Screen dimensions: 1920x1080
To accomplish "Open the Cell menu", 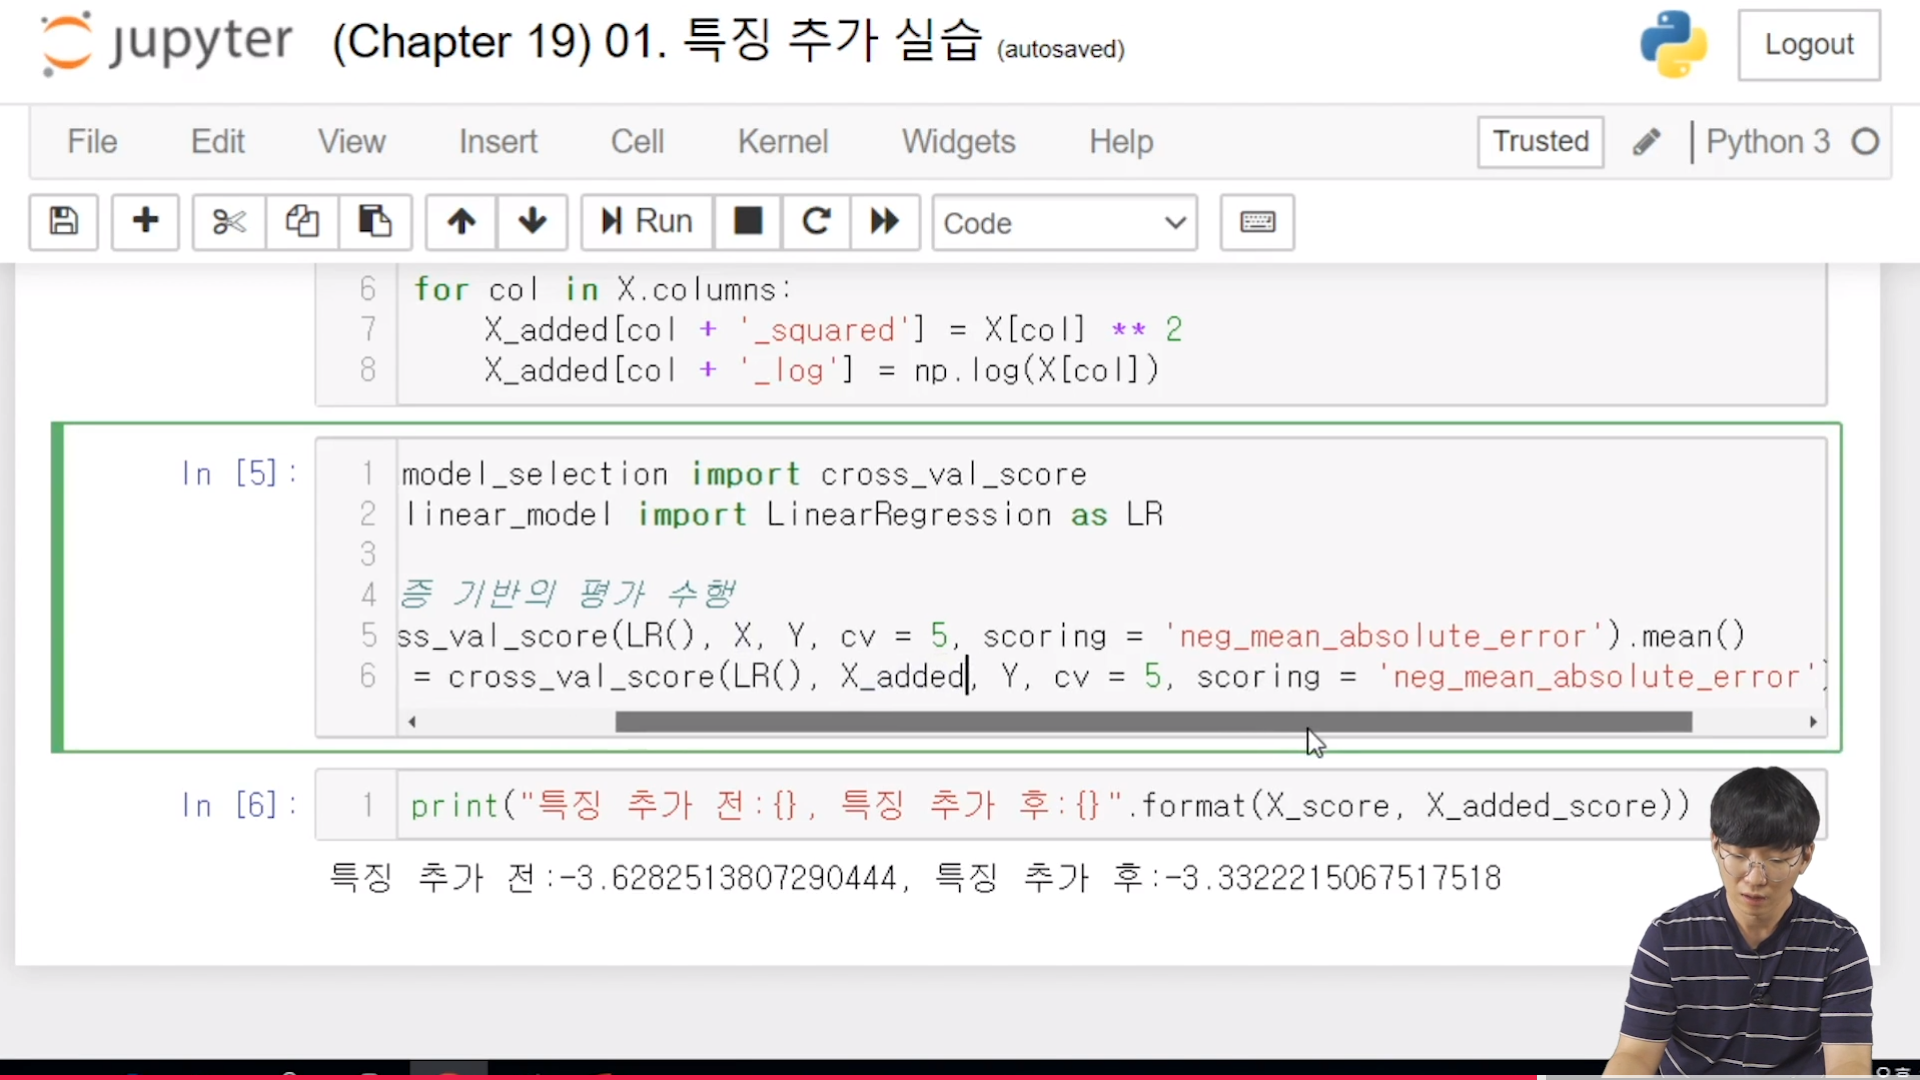I will (x=637, y=141).
